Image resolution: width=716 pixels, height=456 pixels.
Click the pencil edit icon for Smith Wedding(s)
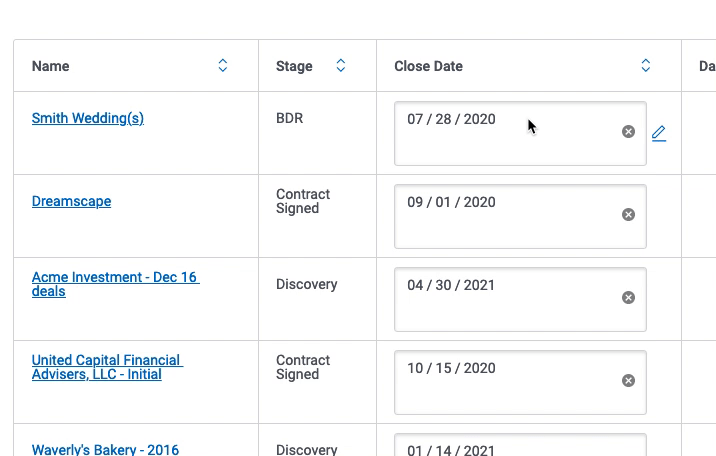click(659, 133)
